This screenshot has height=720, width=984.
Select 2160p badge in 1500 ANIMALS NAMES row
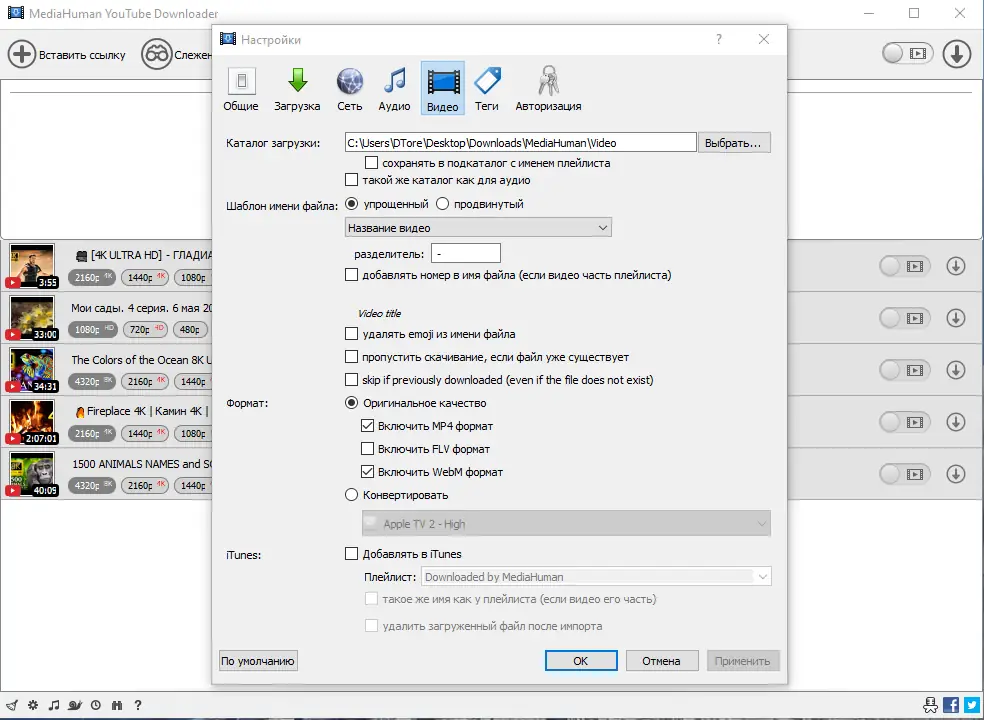pos(144,485)
